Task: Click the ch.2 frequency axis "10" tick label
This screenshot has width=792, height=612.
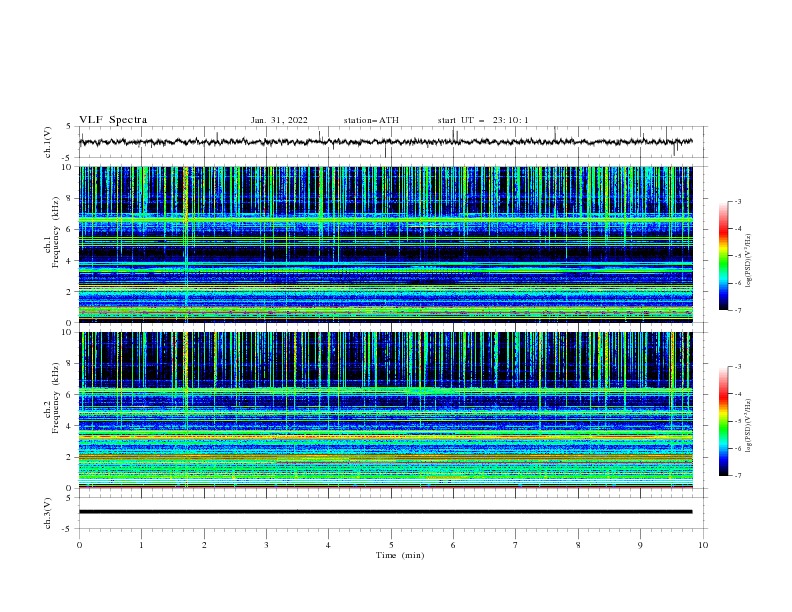Action: point(67,332)
